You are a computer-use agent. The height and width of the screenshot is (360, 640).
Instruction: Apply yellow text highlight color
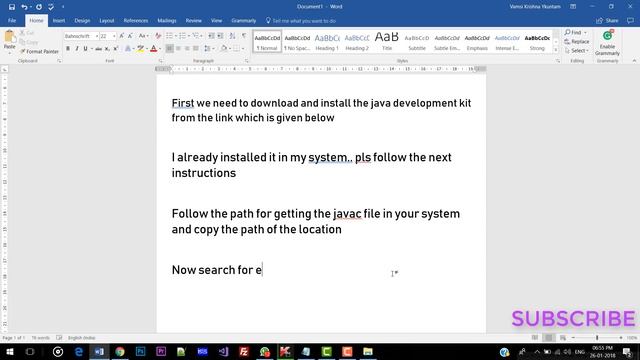140,49
